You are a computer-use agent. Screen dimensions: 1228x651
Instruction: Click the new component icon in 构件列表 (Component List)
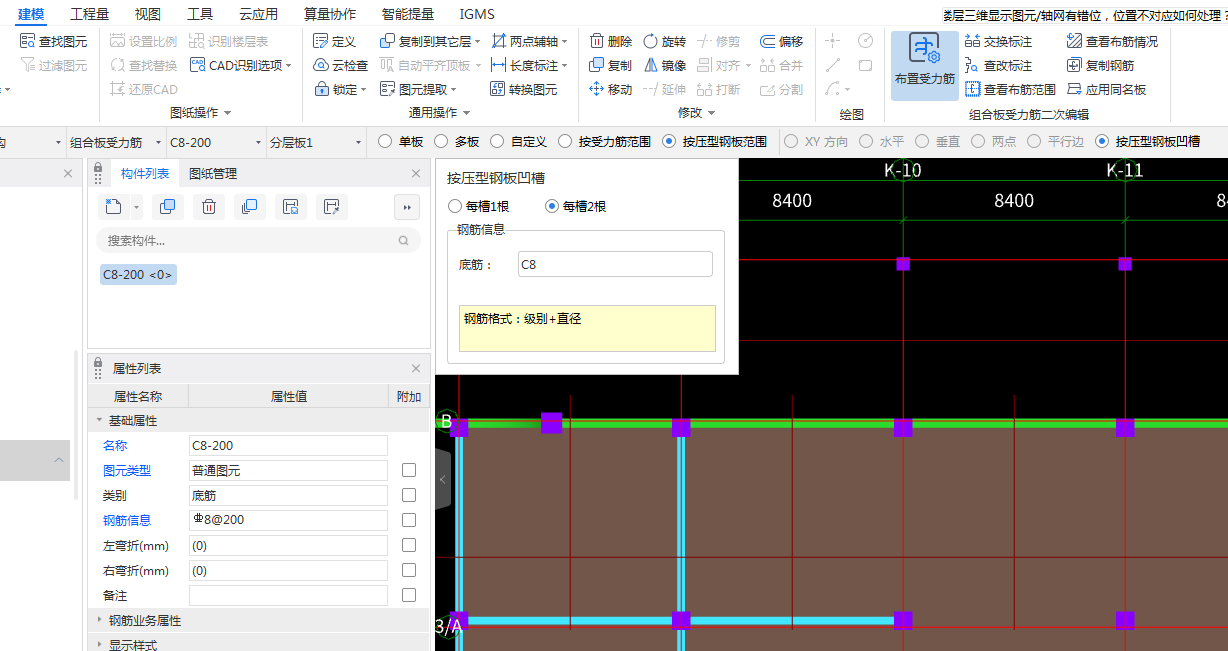point(114,207)
